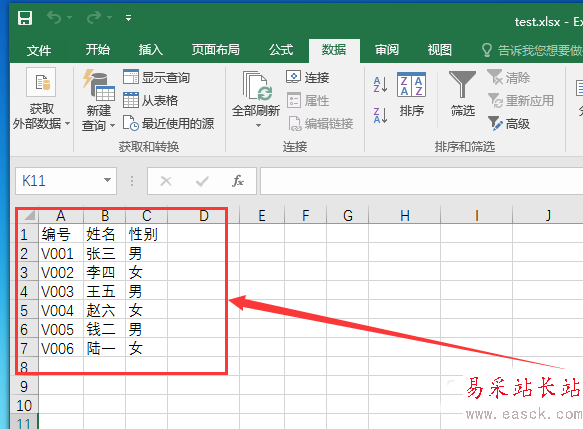
Task: Open the 高级 filter options
Action: [509, 123]
